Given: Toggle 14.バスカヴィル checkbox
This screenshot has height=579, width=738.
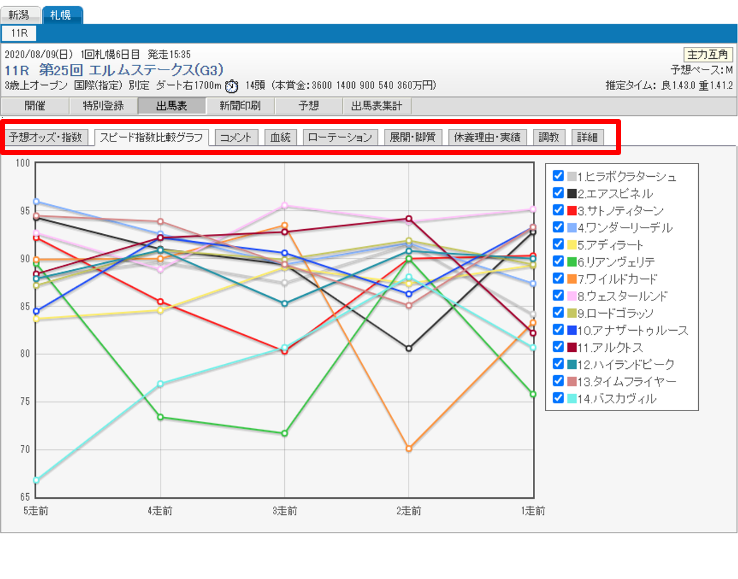Looking at the screenshot, I should (558, 398).
